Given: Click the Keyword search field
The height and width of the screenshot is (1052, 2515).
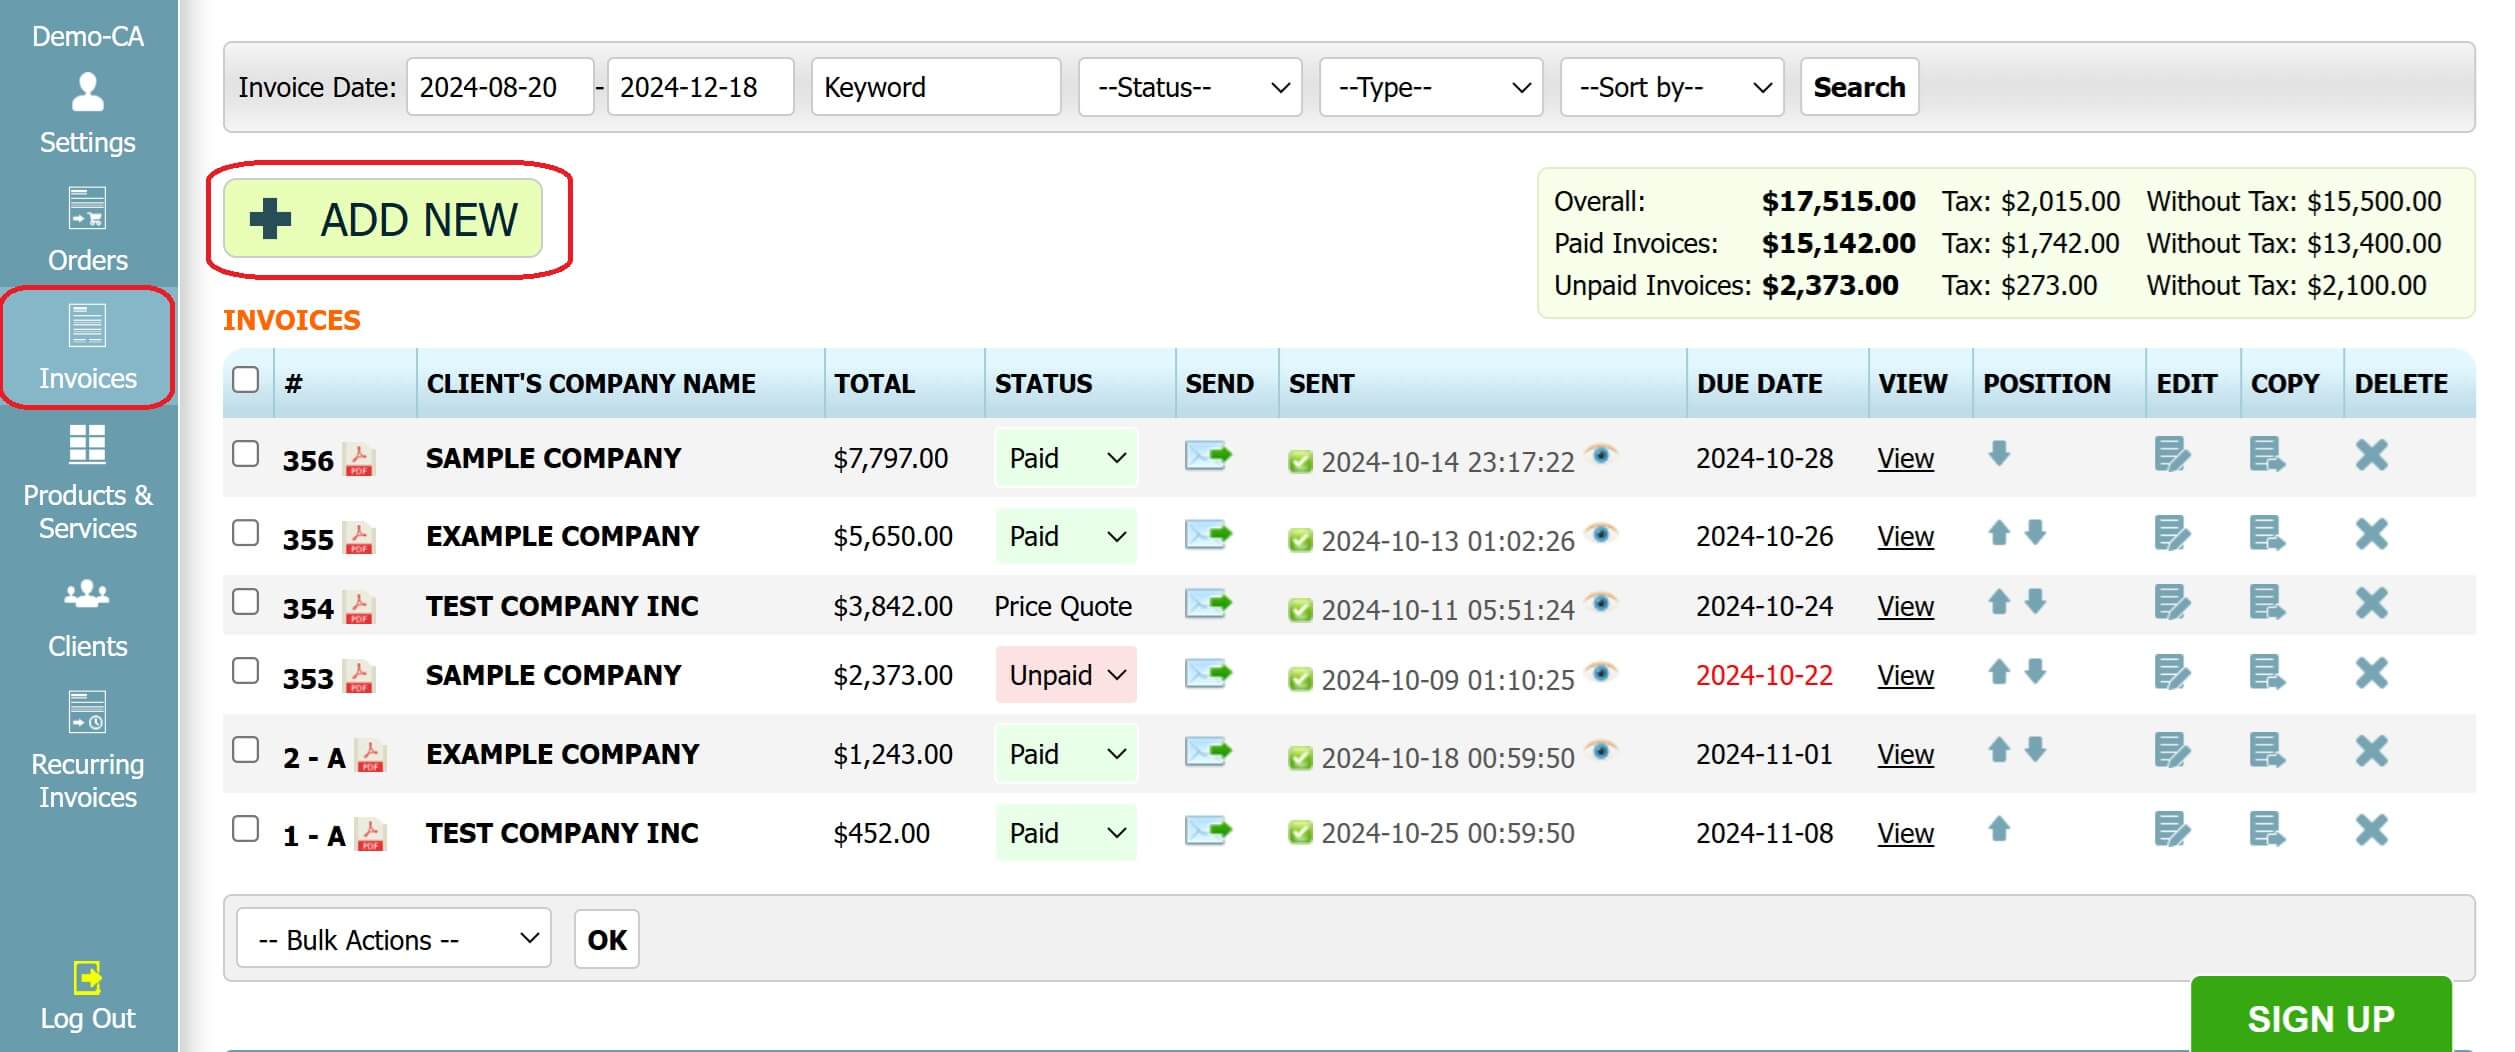Looking at the screenshot, I should coord(935,87).
